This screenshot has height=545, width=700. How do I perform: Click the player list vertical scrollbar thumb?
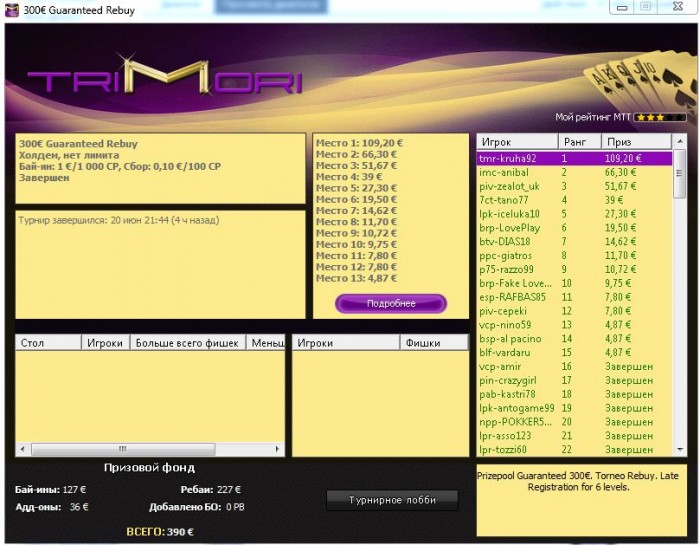coord(679,174)
